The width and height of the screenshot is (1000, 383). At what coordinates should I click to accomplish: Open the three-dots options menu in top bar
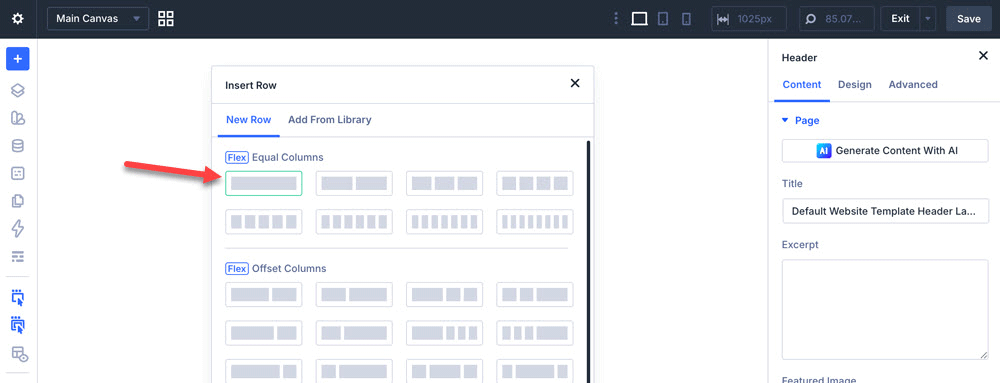616,19
